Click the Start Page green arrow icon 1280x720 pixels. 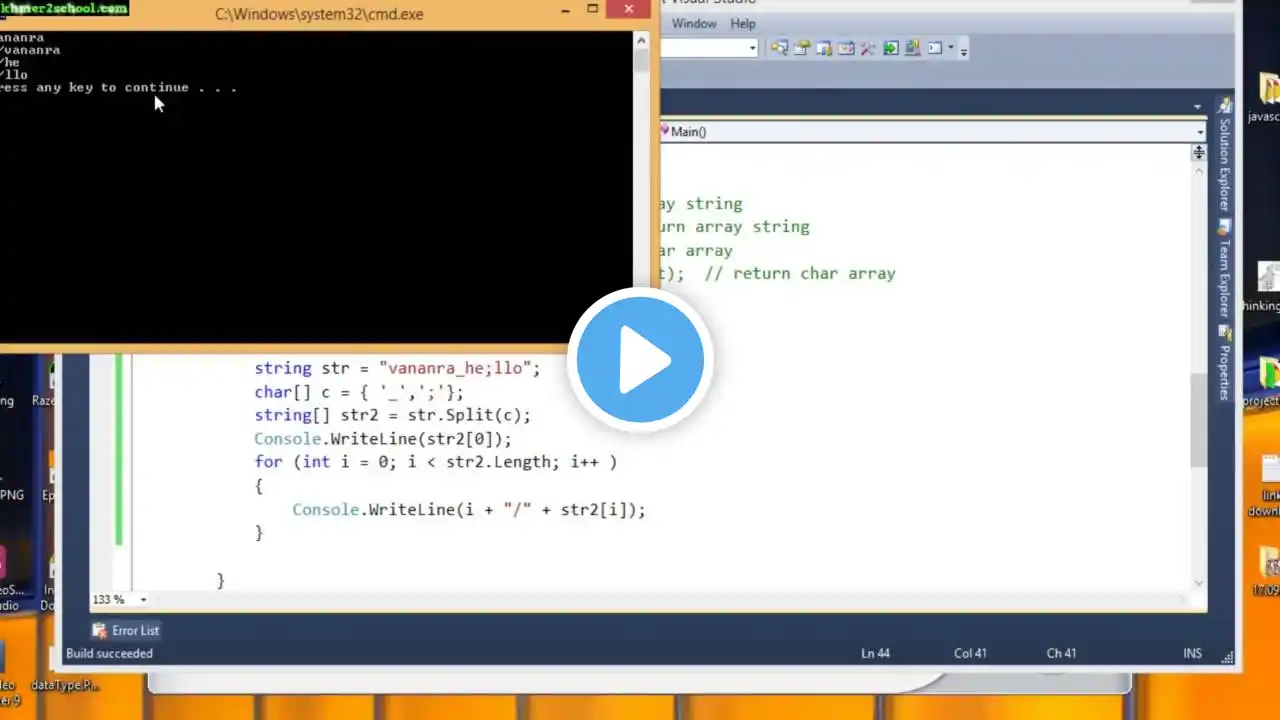coord(890,48)
